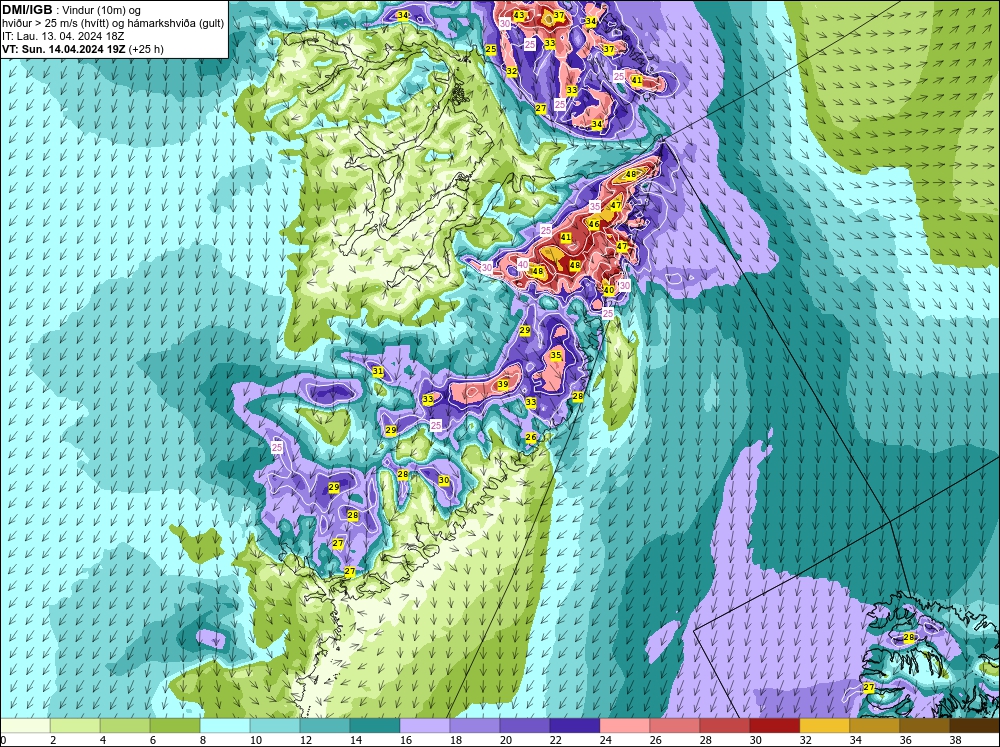Click the legend scale number '38'
1000x747 pixels.
956,740
